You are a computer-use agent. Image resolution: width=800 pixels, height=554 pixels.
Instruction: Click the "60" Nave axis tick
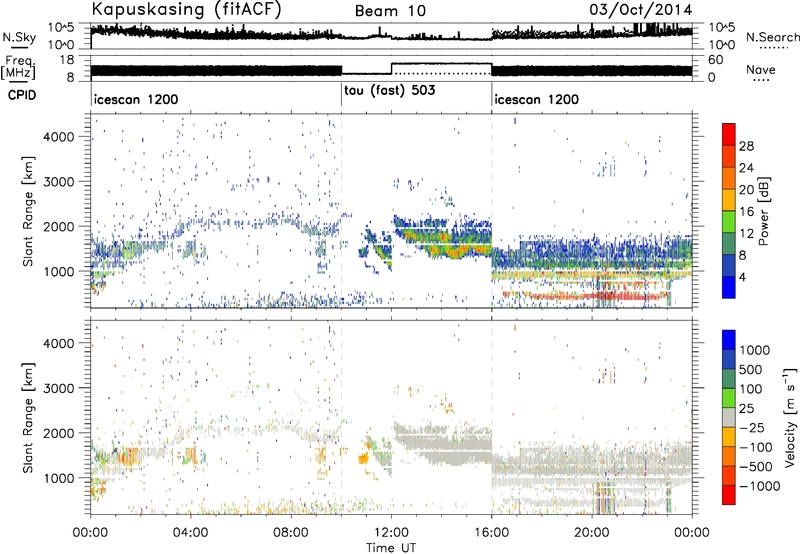[x=716, y=60]
